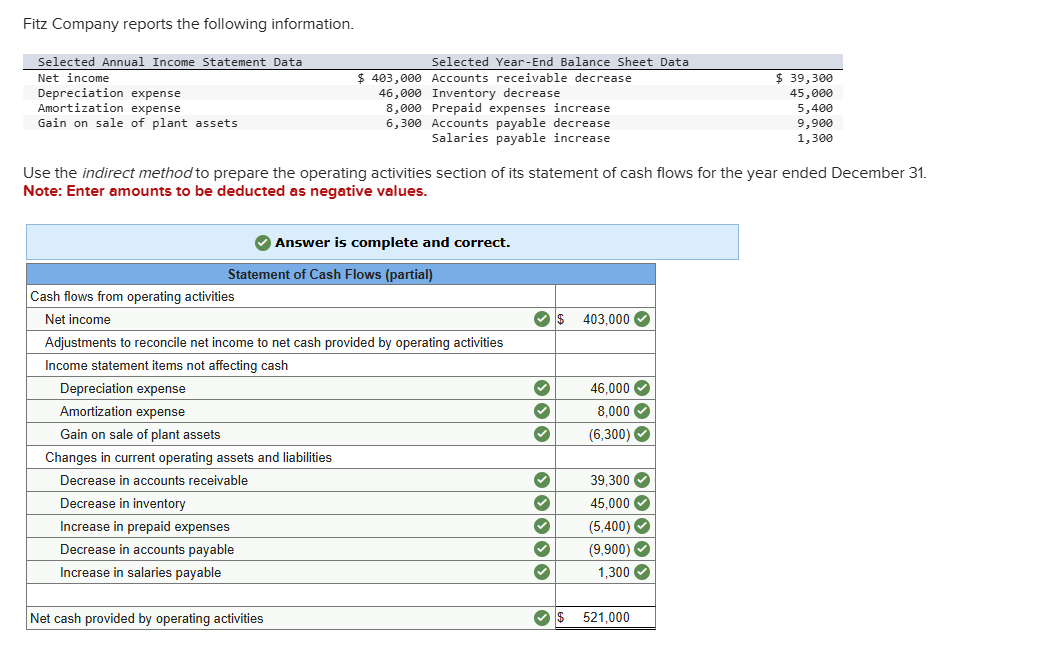
Task: Click 'Gain on sale of plant assets' statement row label
Action: (140, 434)
